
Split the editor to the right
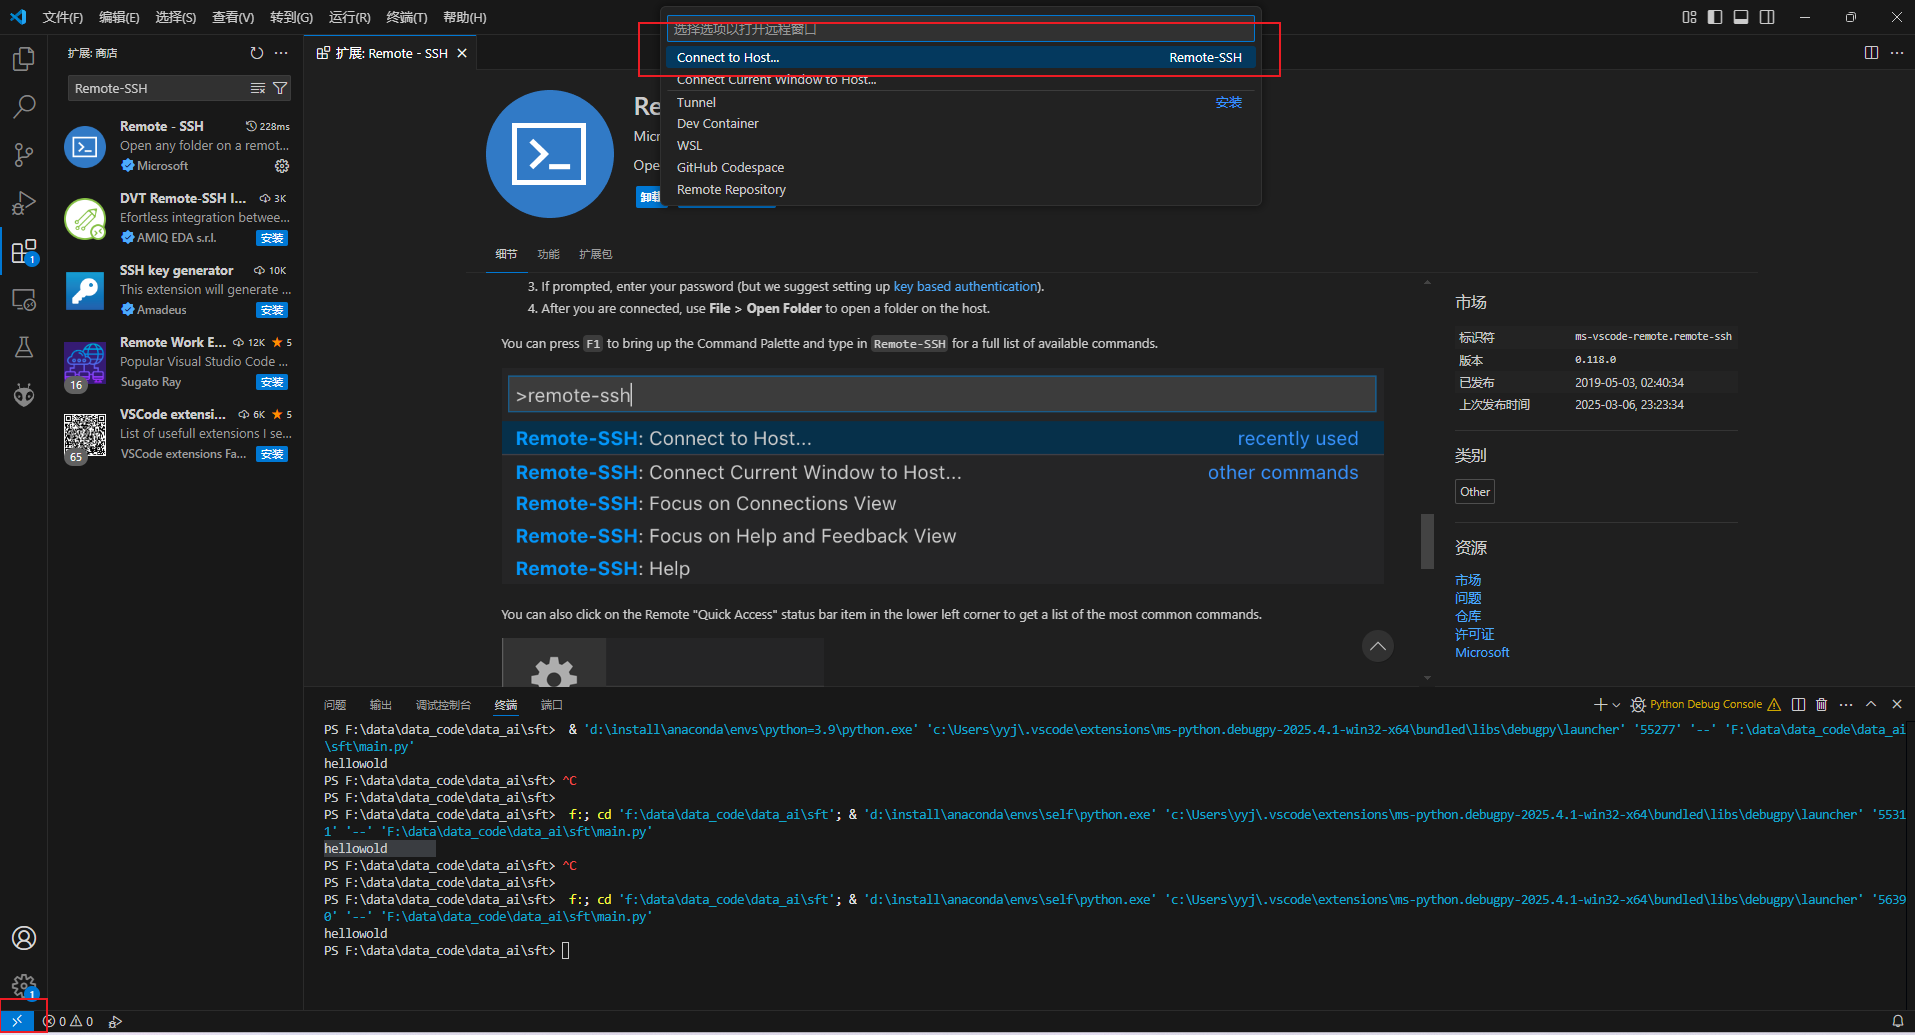click(1871, 53)
